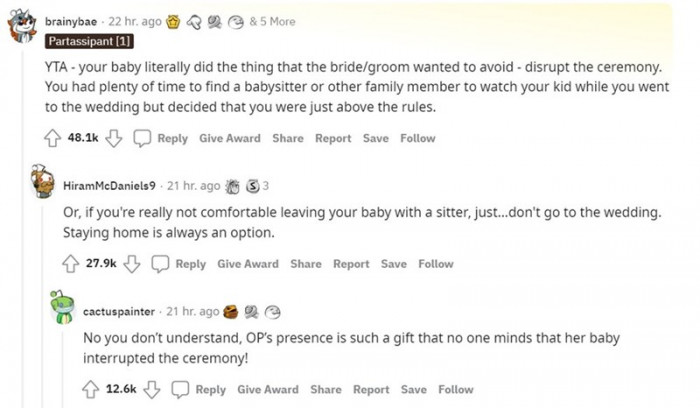Image resolution: width=700 pixels, height=408 pixels.
Task: Report cactuspainter's comment
Action: pyautogui.click(x=370, y=389)
